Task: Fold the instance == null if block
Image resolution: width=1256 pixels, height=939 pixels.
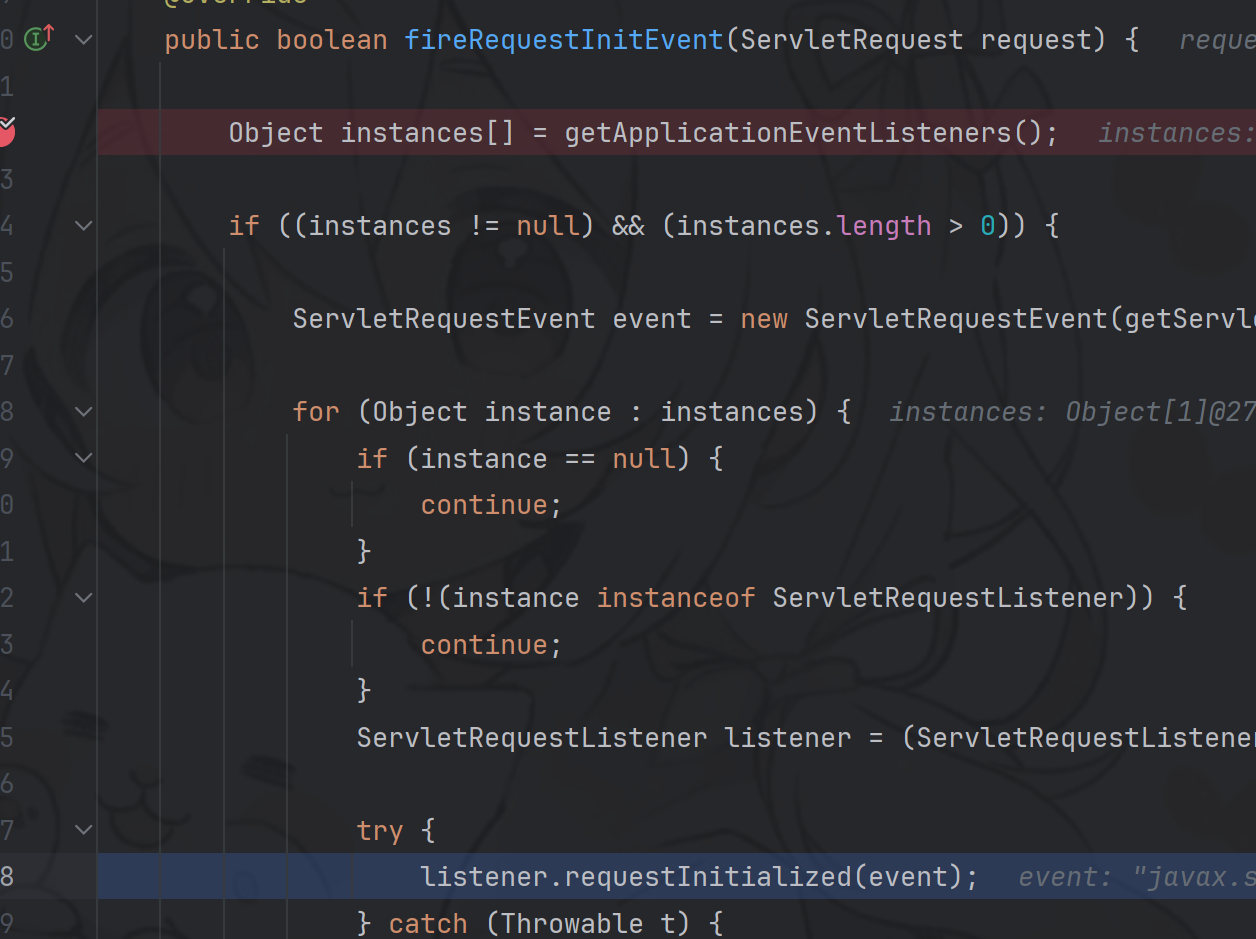Action: click(x=84, y=458)
